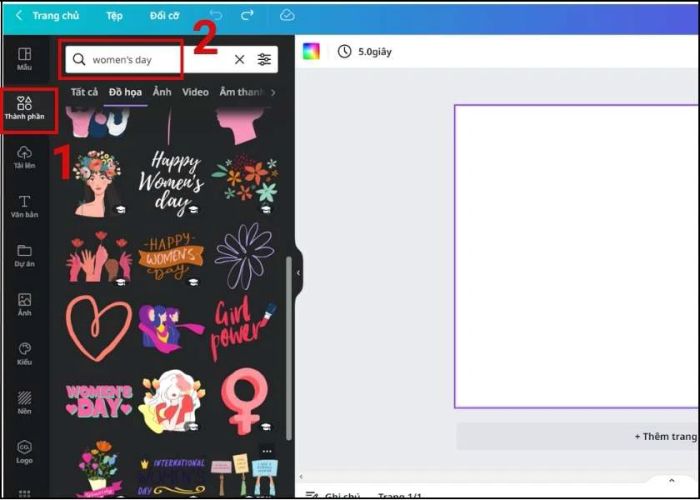Viewport: 700px width, 500px height.
Task: Switch to the Âm thanh tab
Action: pos(242,92)
